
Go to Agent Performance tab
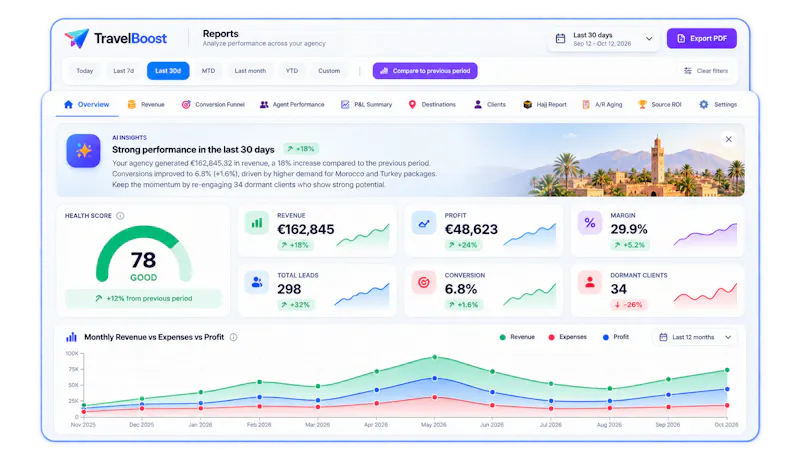(292, 105)
